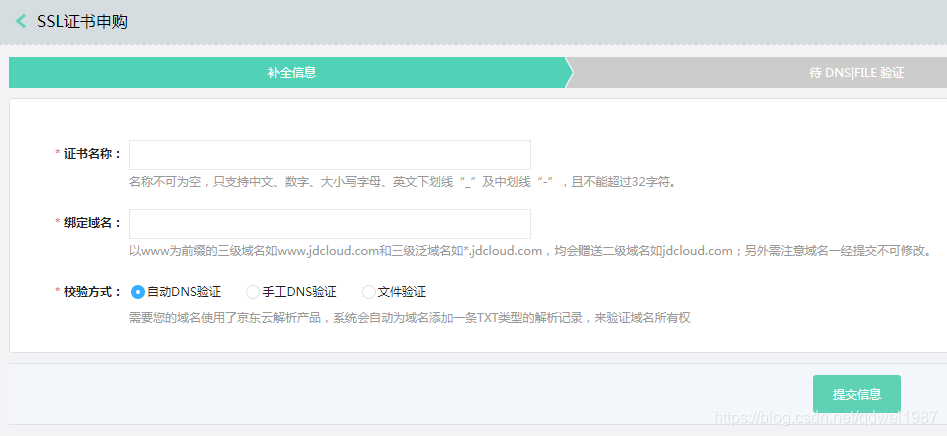Select the 补全信息 step tab
The height and width of the screenshot is (436, 947).
tap(290, 73)
